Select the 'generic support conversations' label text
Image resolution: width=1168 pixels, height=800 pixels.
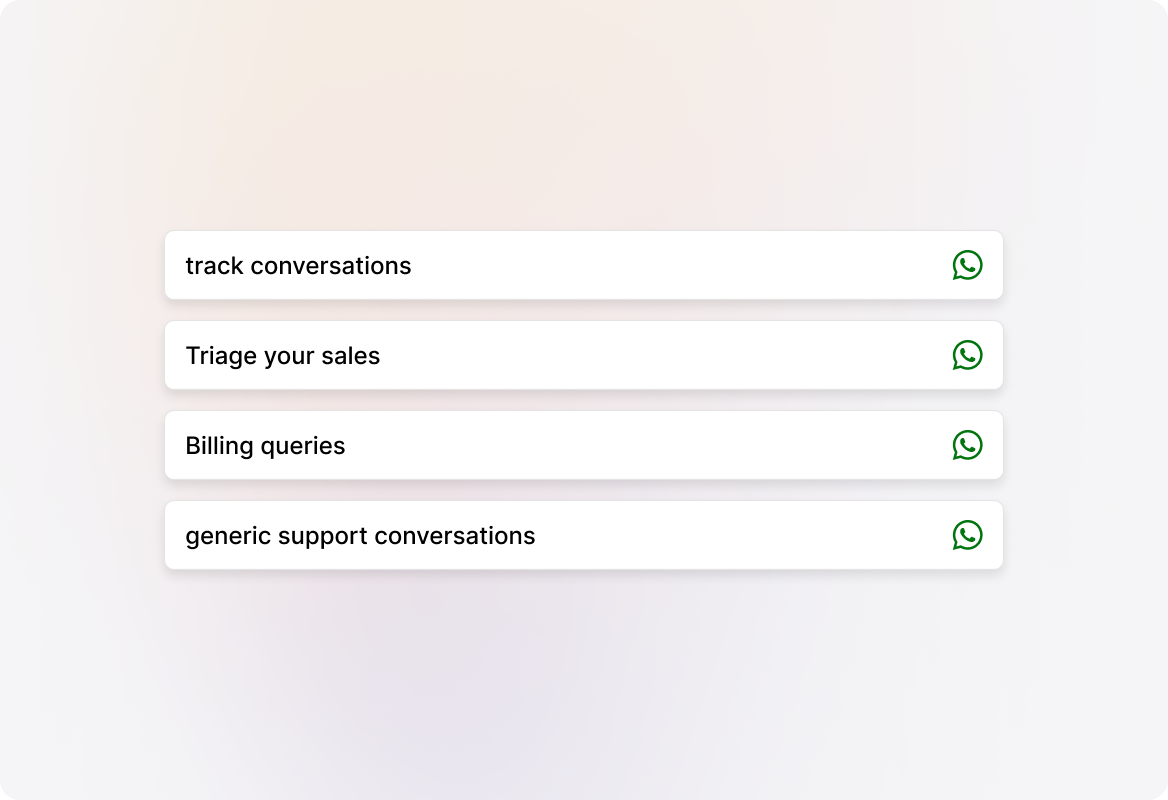[360, 536]
